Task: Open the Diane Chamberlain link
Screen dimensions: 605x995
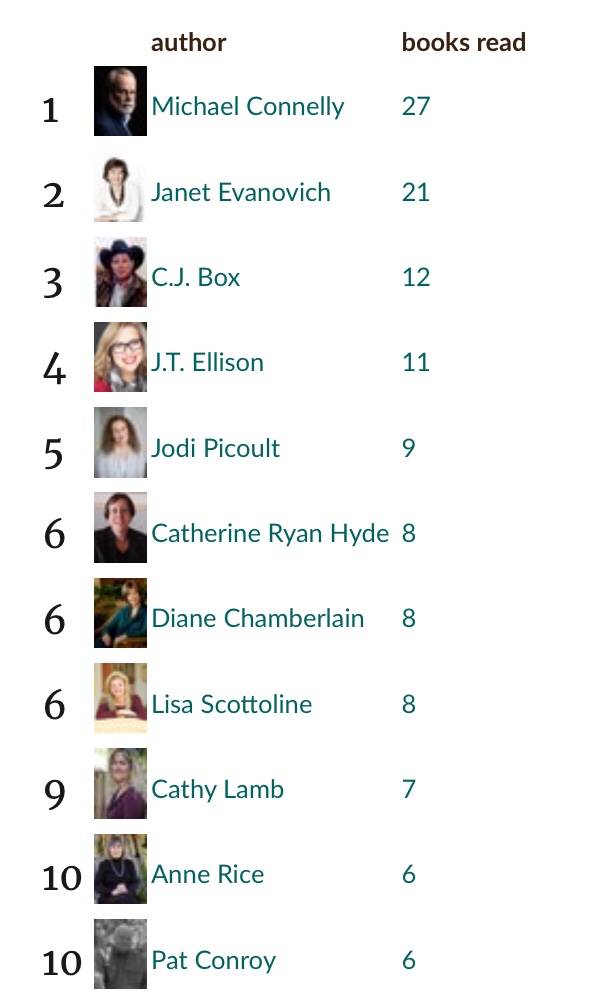Action: (x=258, y=618)
